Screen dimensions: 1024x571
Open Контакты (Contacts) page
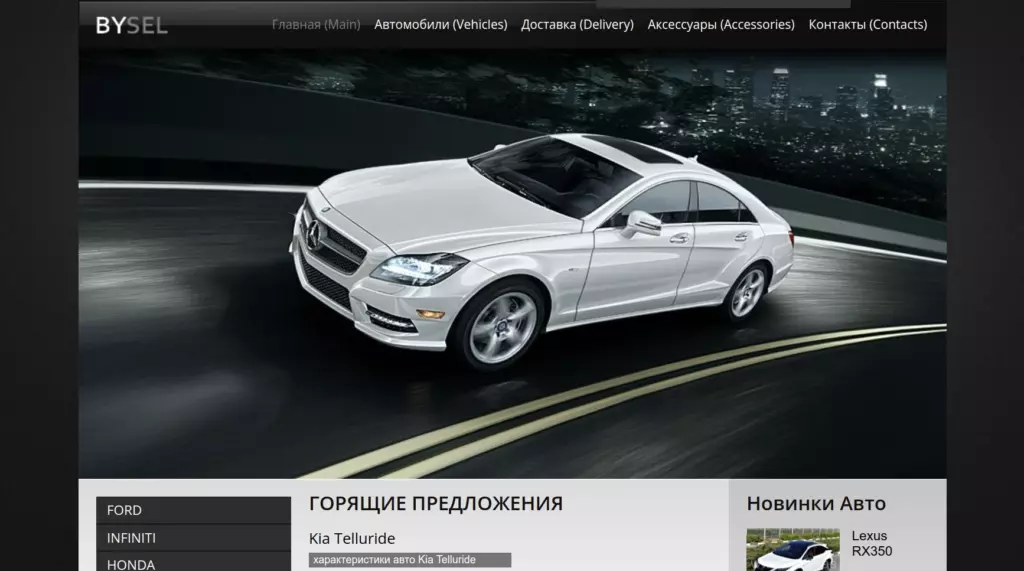click(x=868, y=24)
